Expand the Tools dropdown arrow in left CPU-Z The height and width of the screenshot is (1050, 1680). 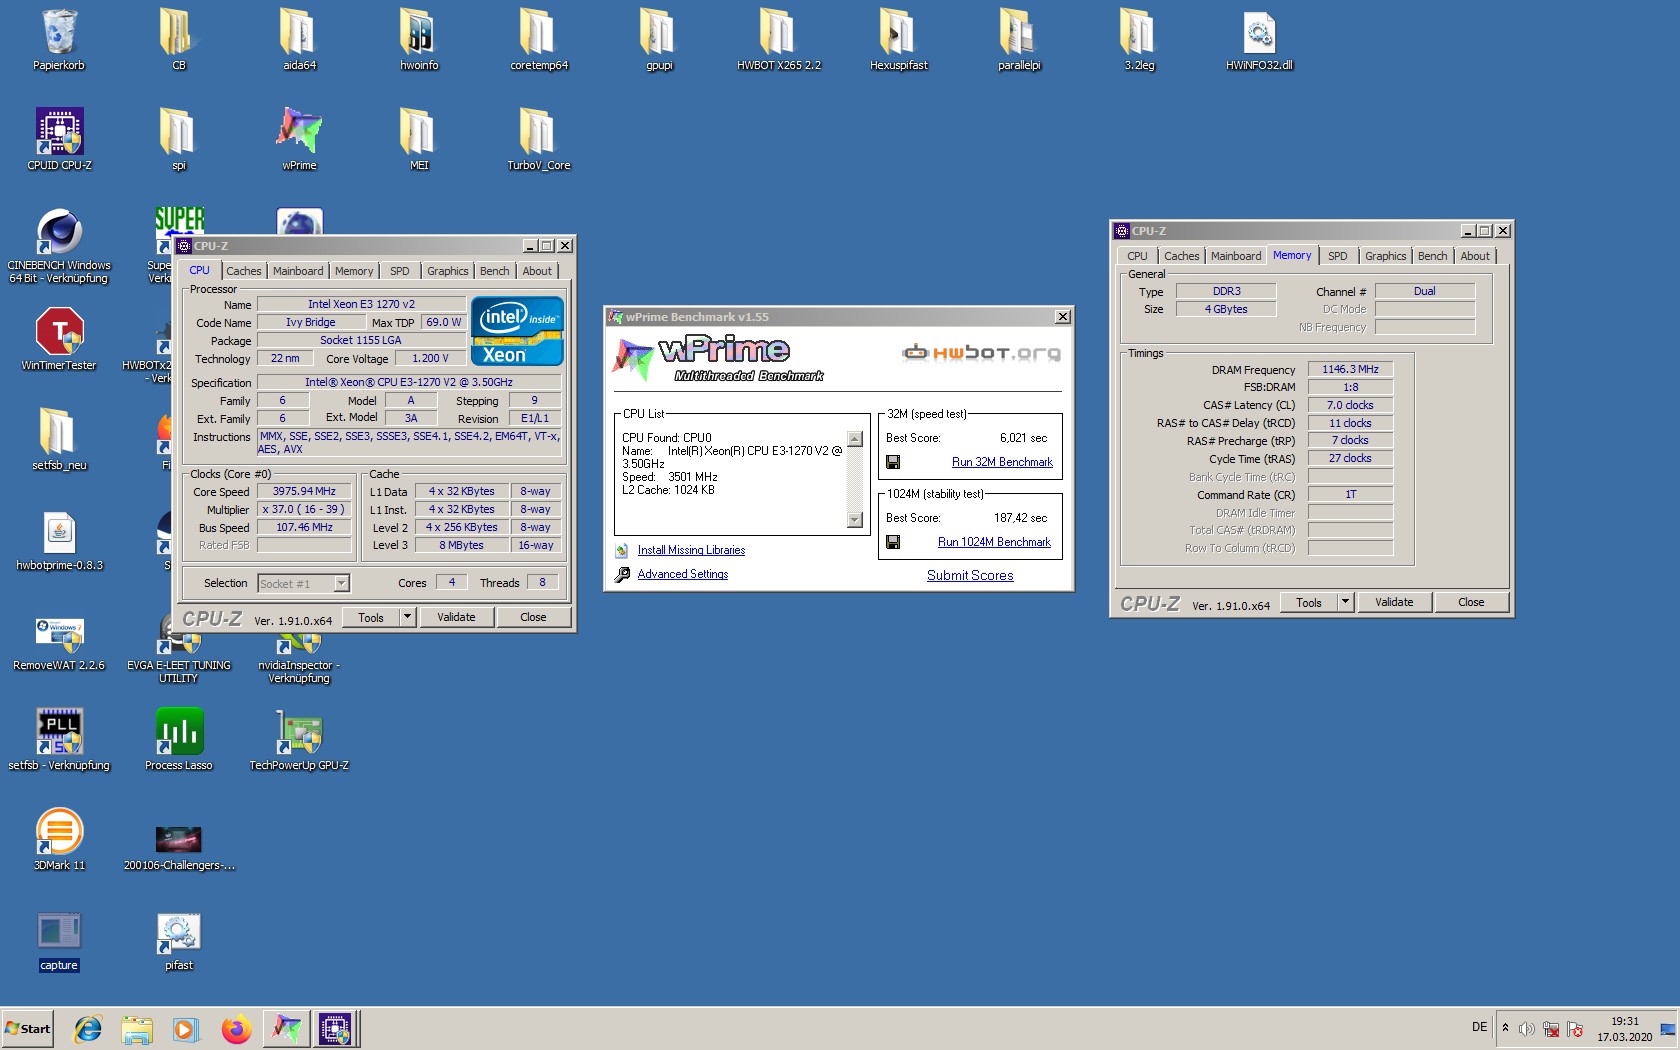coord(407,617)
